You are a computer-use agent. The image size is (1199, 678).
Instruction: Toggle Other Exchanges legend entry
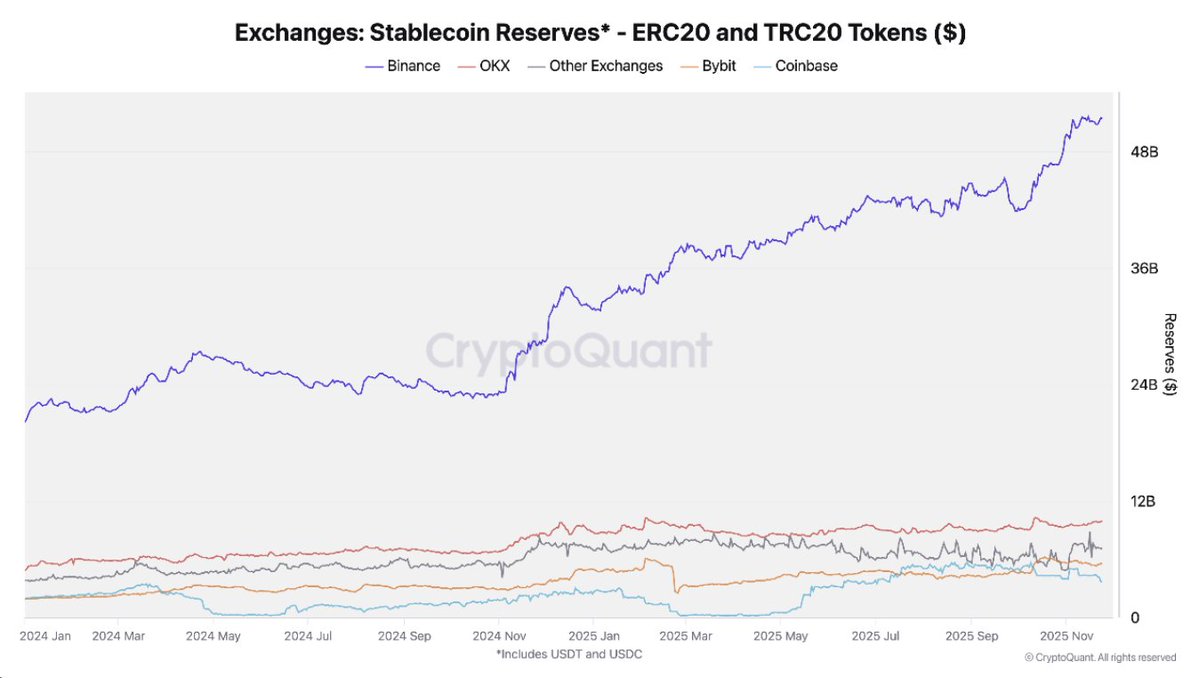(605, 66)
